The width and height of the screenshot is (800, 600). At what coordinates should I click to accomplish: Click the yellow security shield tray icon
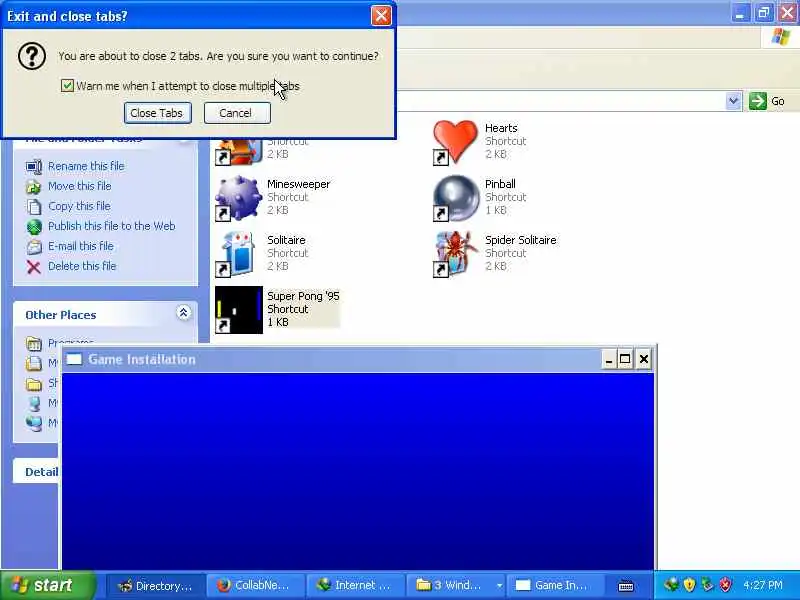[689, 585]
